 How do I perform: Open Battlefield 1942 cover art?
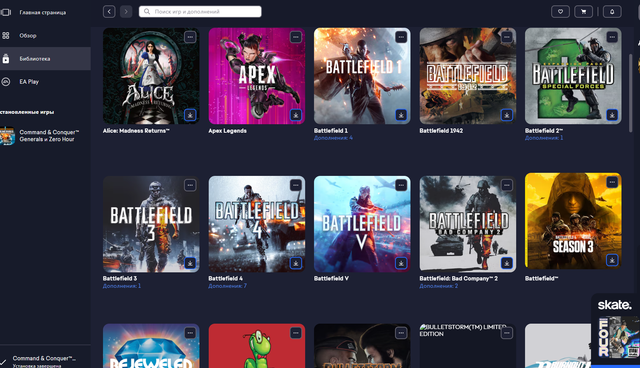(468, 76)
